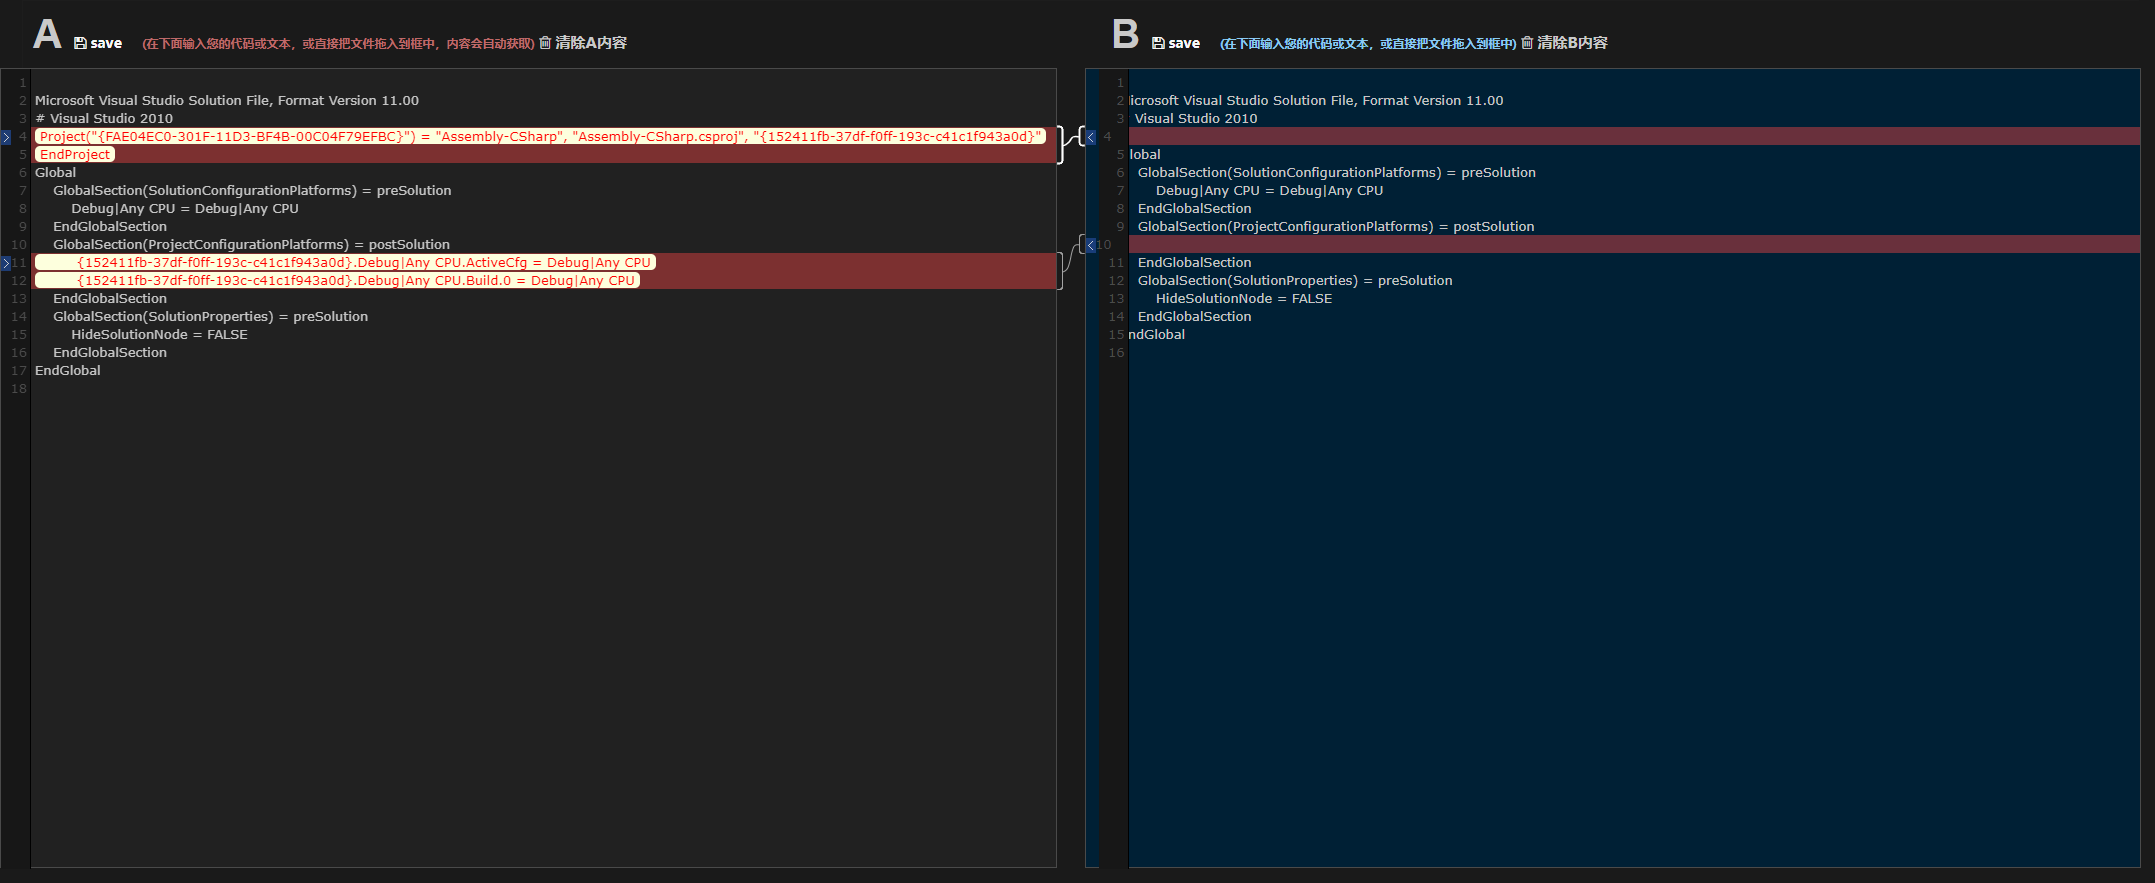Click the floppy disk save icon for panel A
The image size is (2155, 883).
coord(80,43)
